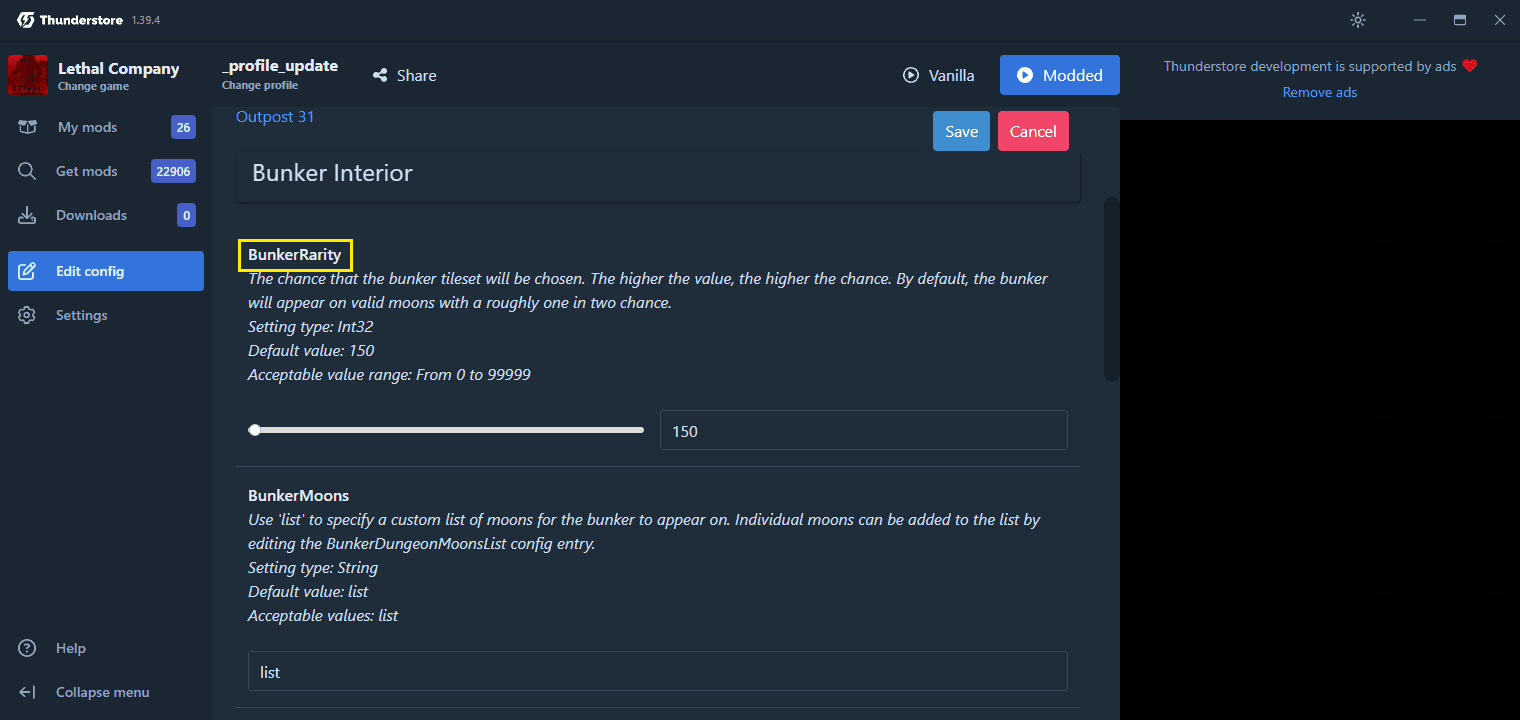The width and height of the screenshot is (1520, 720).
Task: Click the Bunker Interior section header
Action: 659,175
